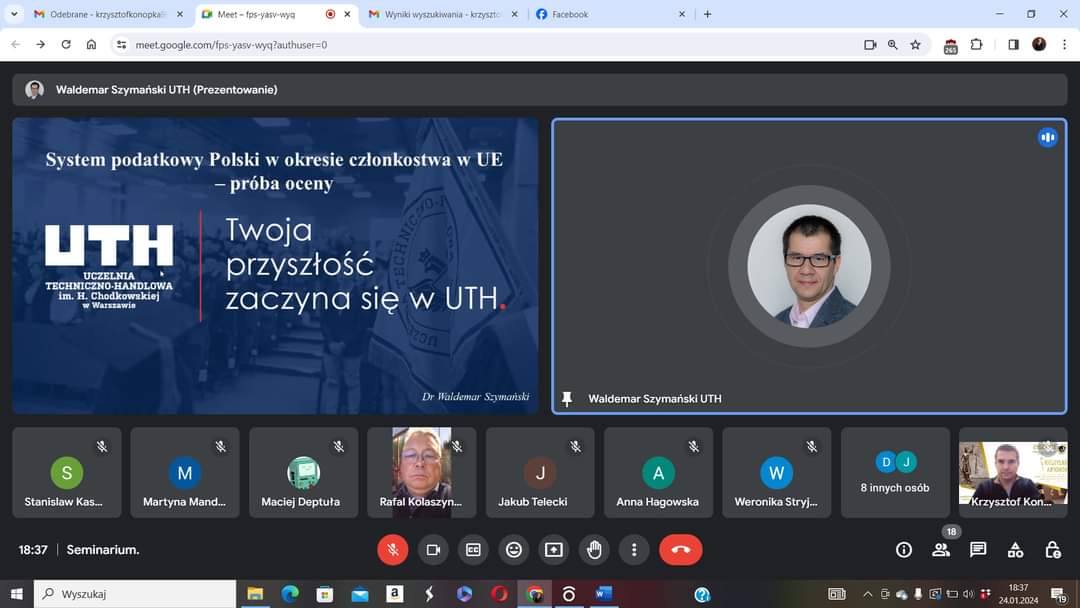Open Opera browser from taskbar
This screenshot has width=1080, height=608.
(x=499, y=594)
